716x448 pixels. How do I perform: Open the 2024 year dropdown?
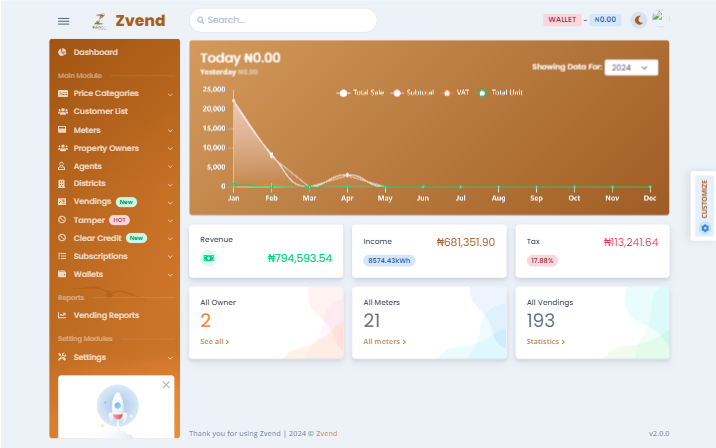[631, 67]
